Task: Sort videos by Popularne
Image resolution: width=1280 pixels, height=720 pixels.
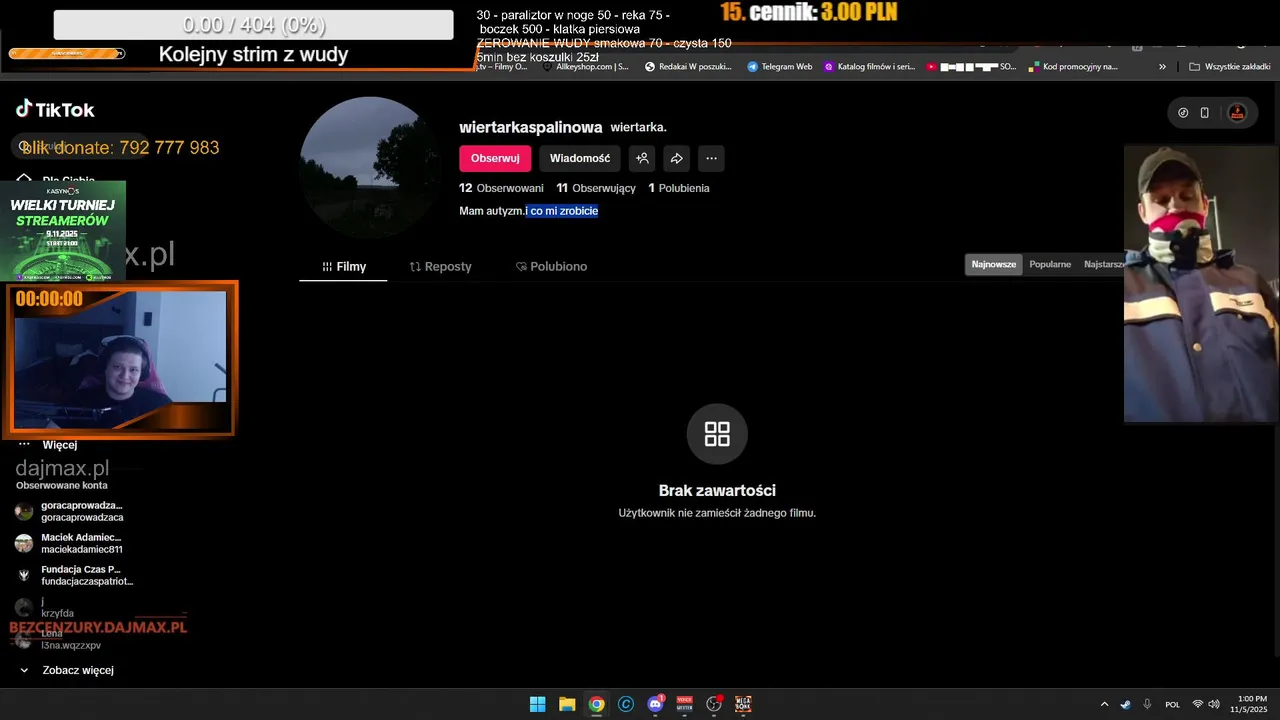Action: [1050, 264]
